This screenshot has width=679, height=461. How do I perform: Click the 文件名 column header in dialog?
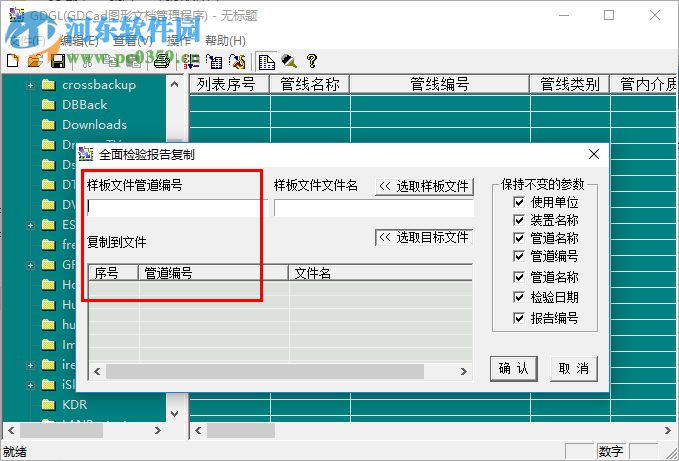tap(381, 273)
